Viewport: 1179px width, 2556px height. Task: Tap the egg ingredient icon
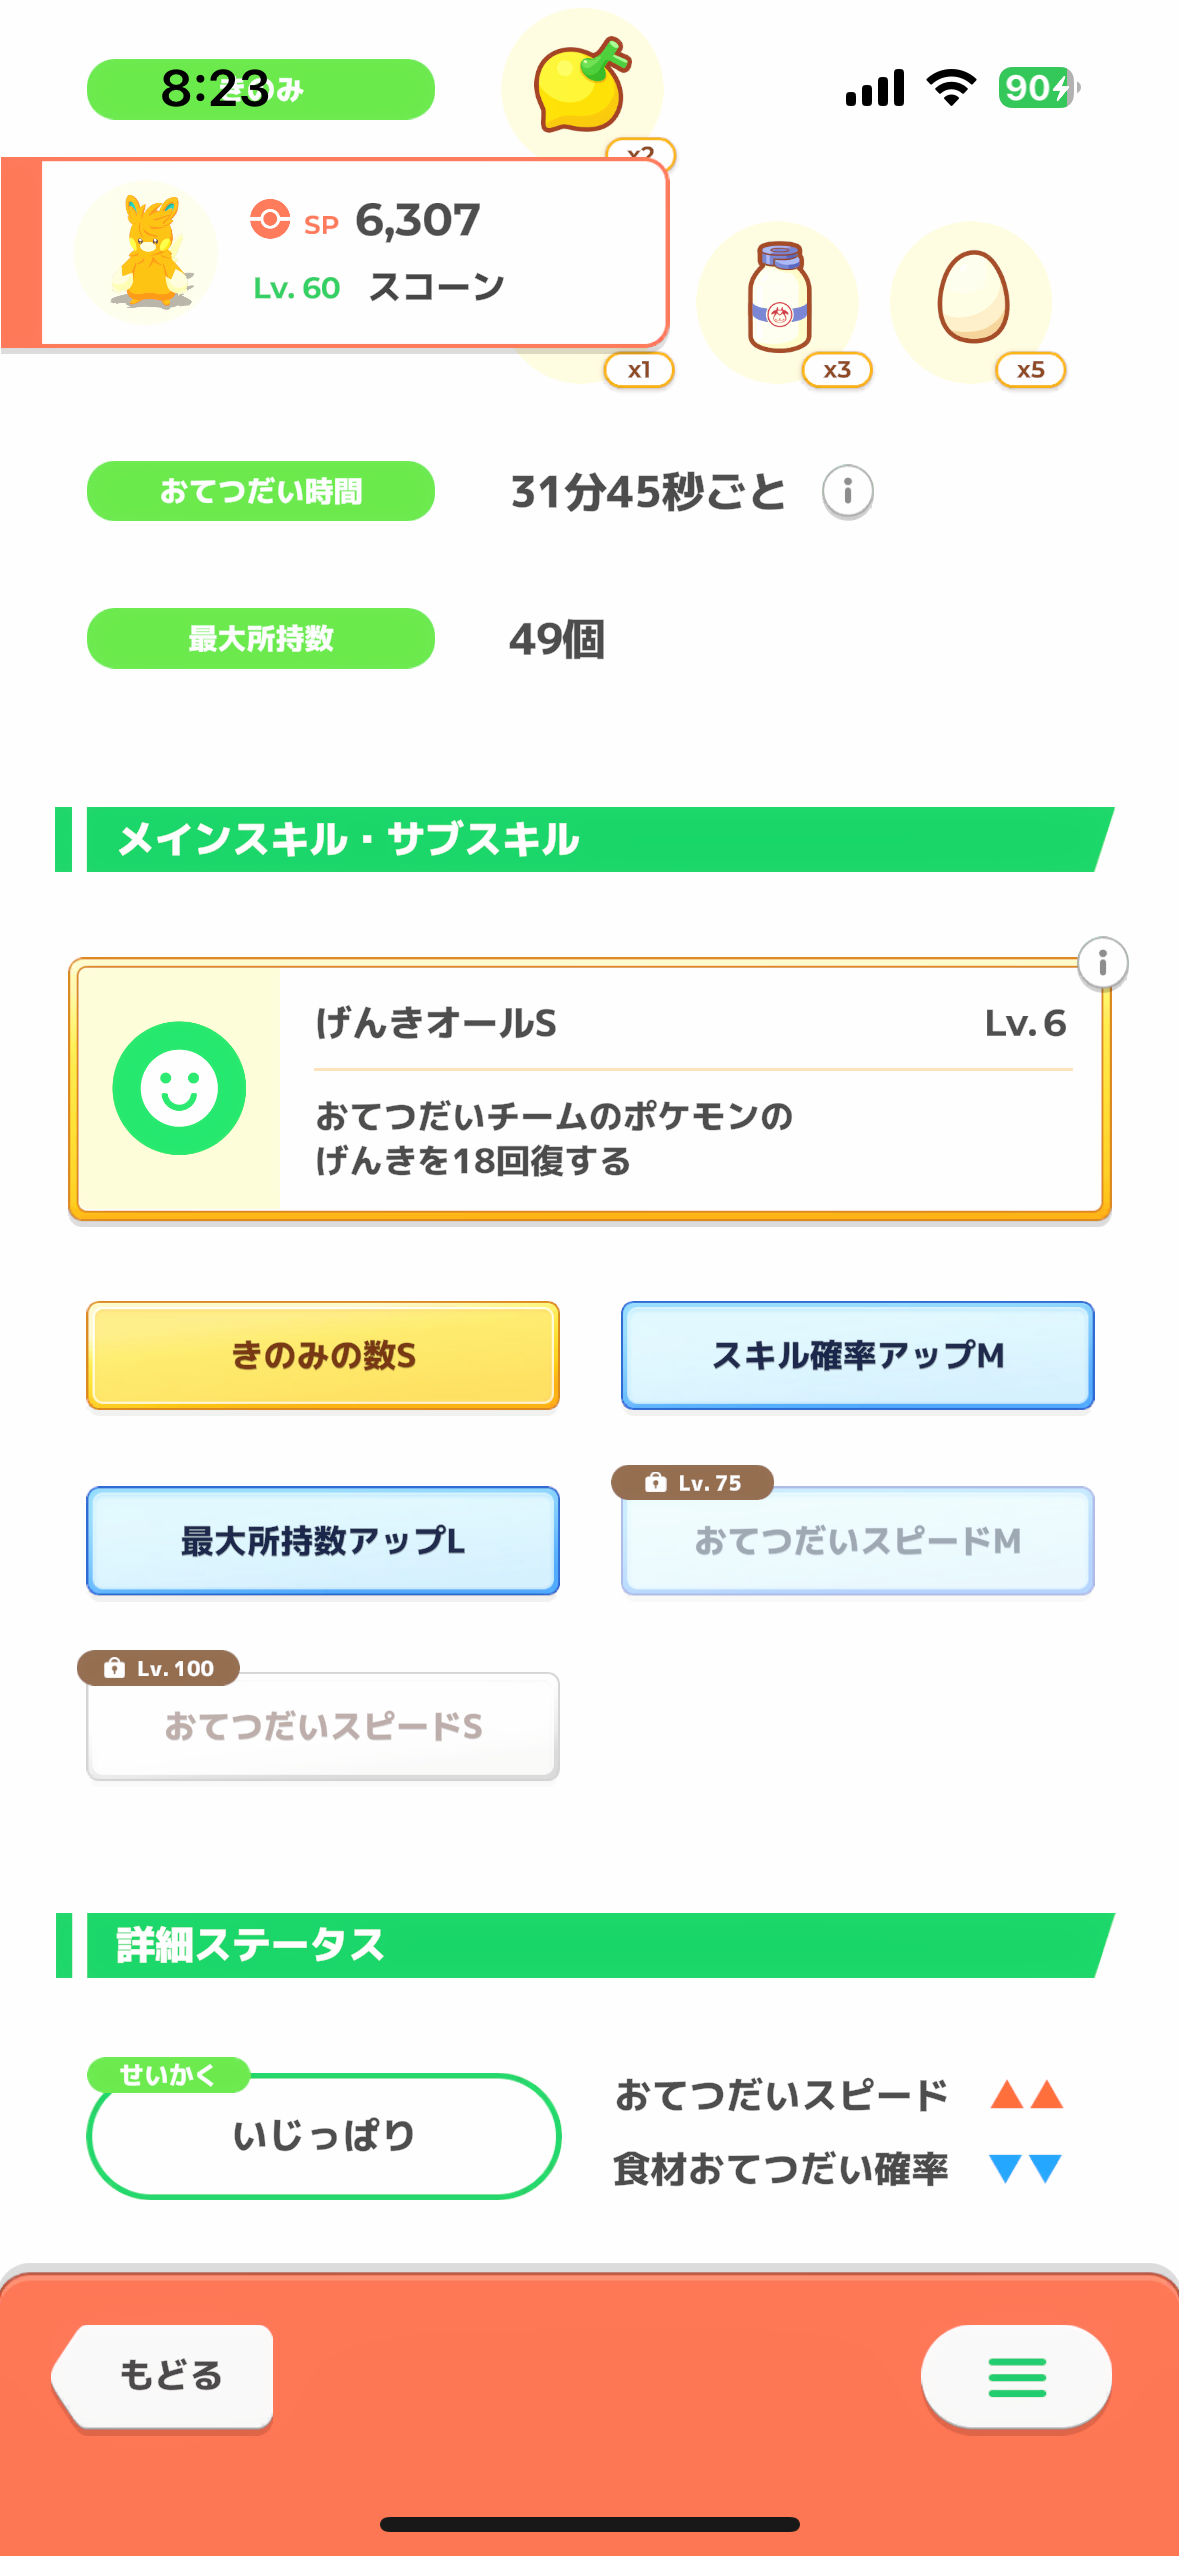(x=972, y=298)
